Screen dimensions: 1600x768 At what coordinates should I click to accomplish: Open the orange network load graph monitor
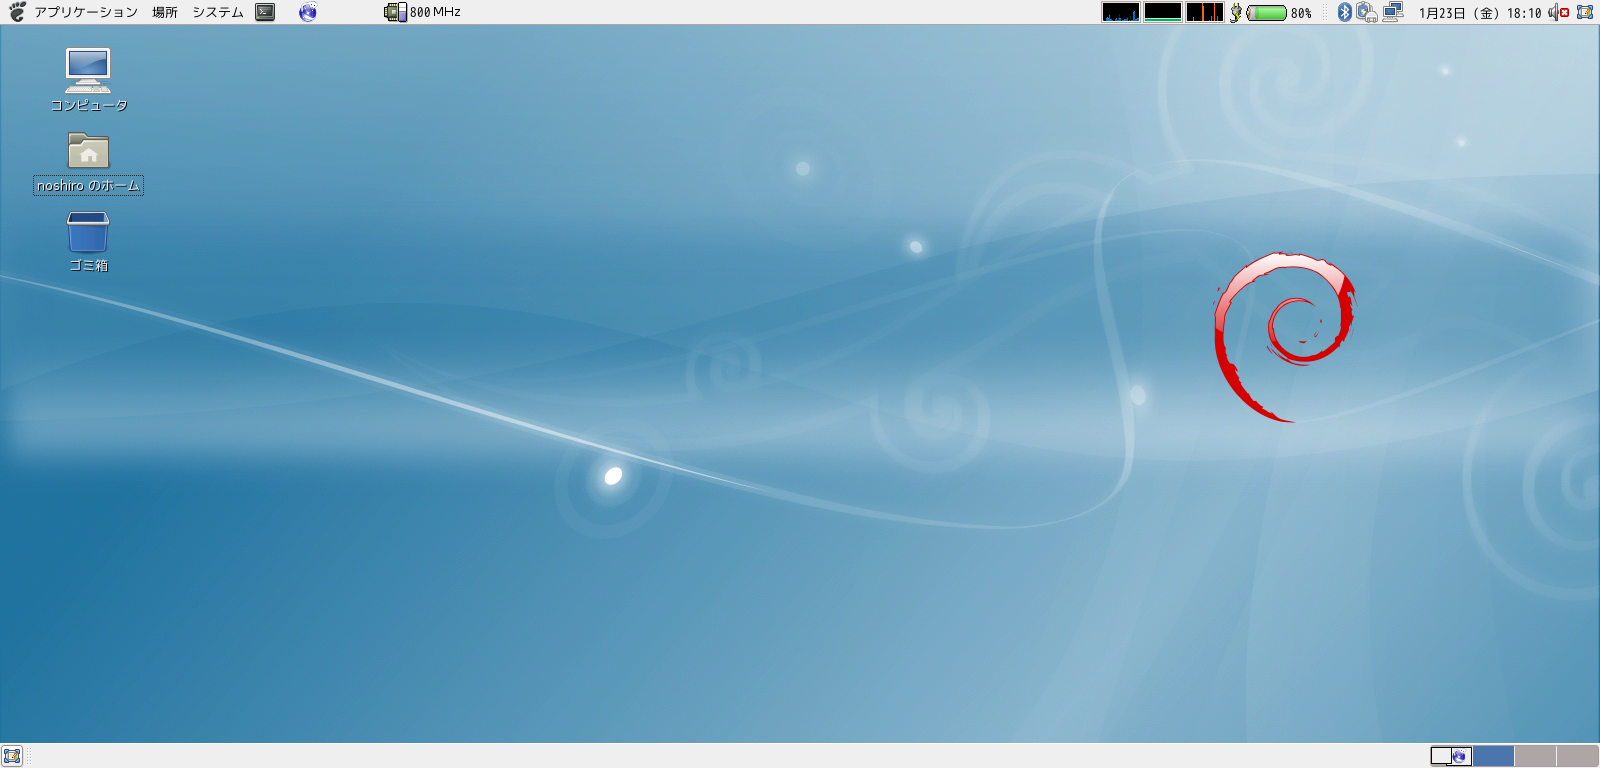coord(1205,12)
